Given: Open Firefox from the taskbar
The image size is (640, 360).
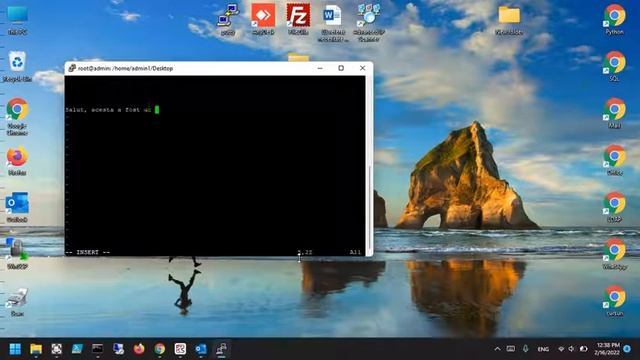Looking at the screenshot, I should click(x=139, y=349).
